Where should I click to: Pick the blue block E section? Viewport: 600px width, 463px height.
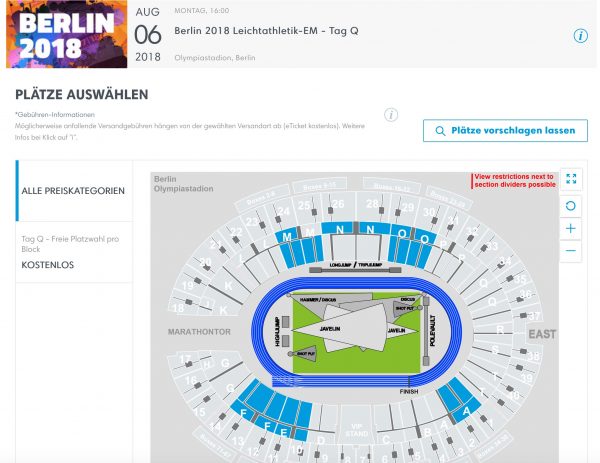tap(284, 433)
